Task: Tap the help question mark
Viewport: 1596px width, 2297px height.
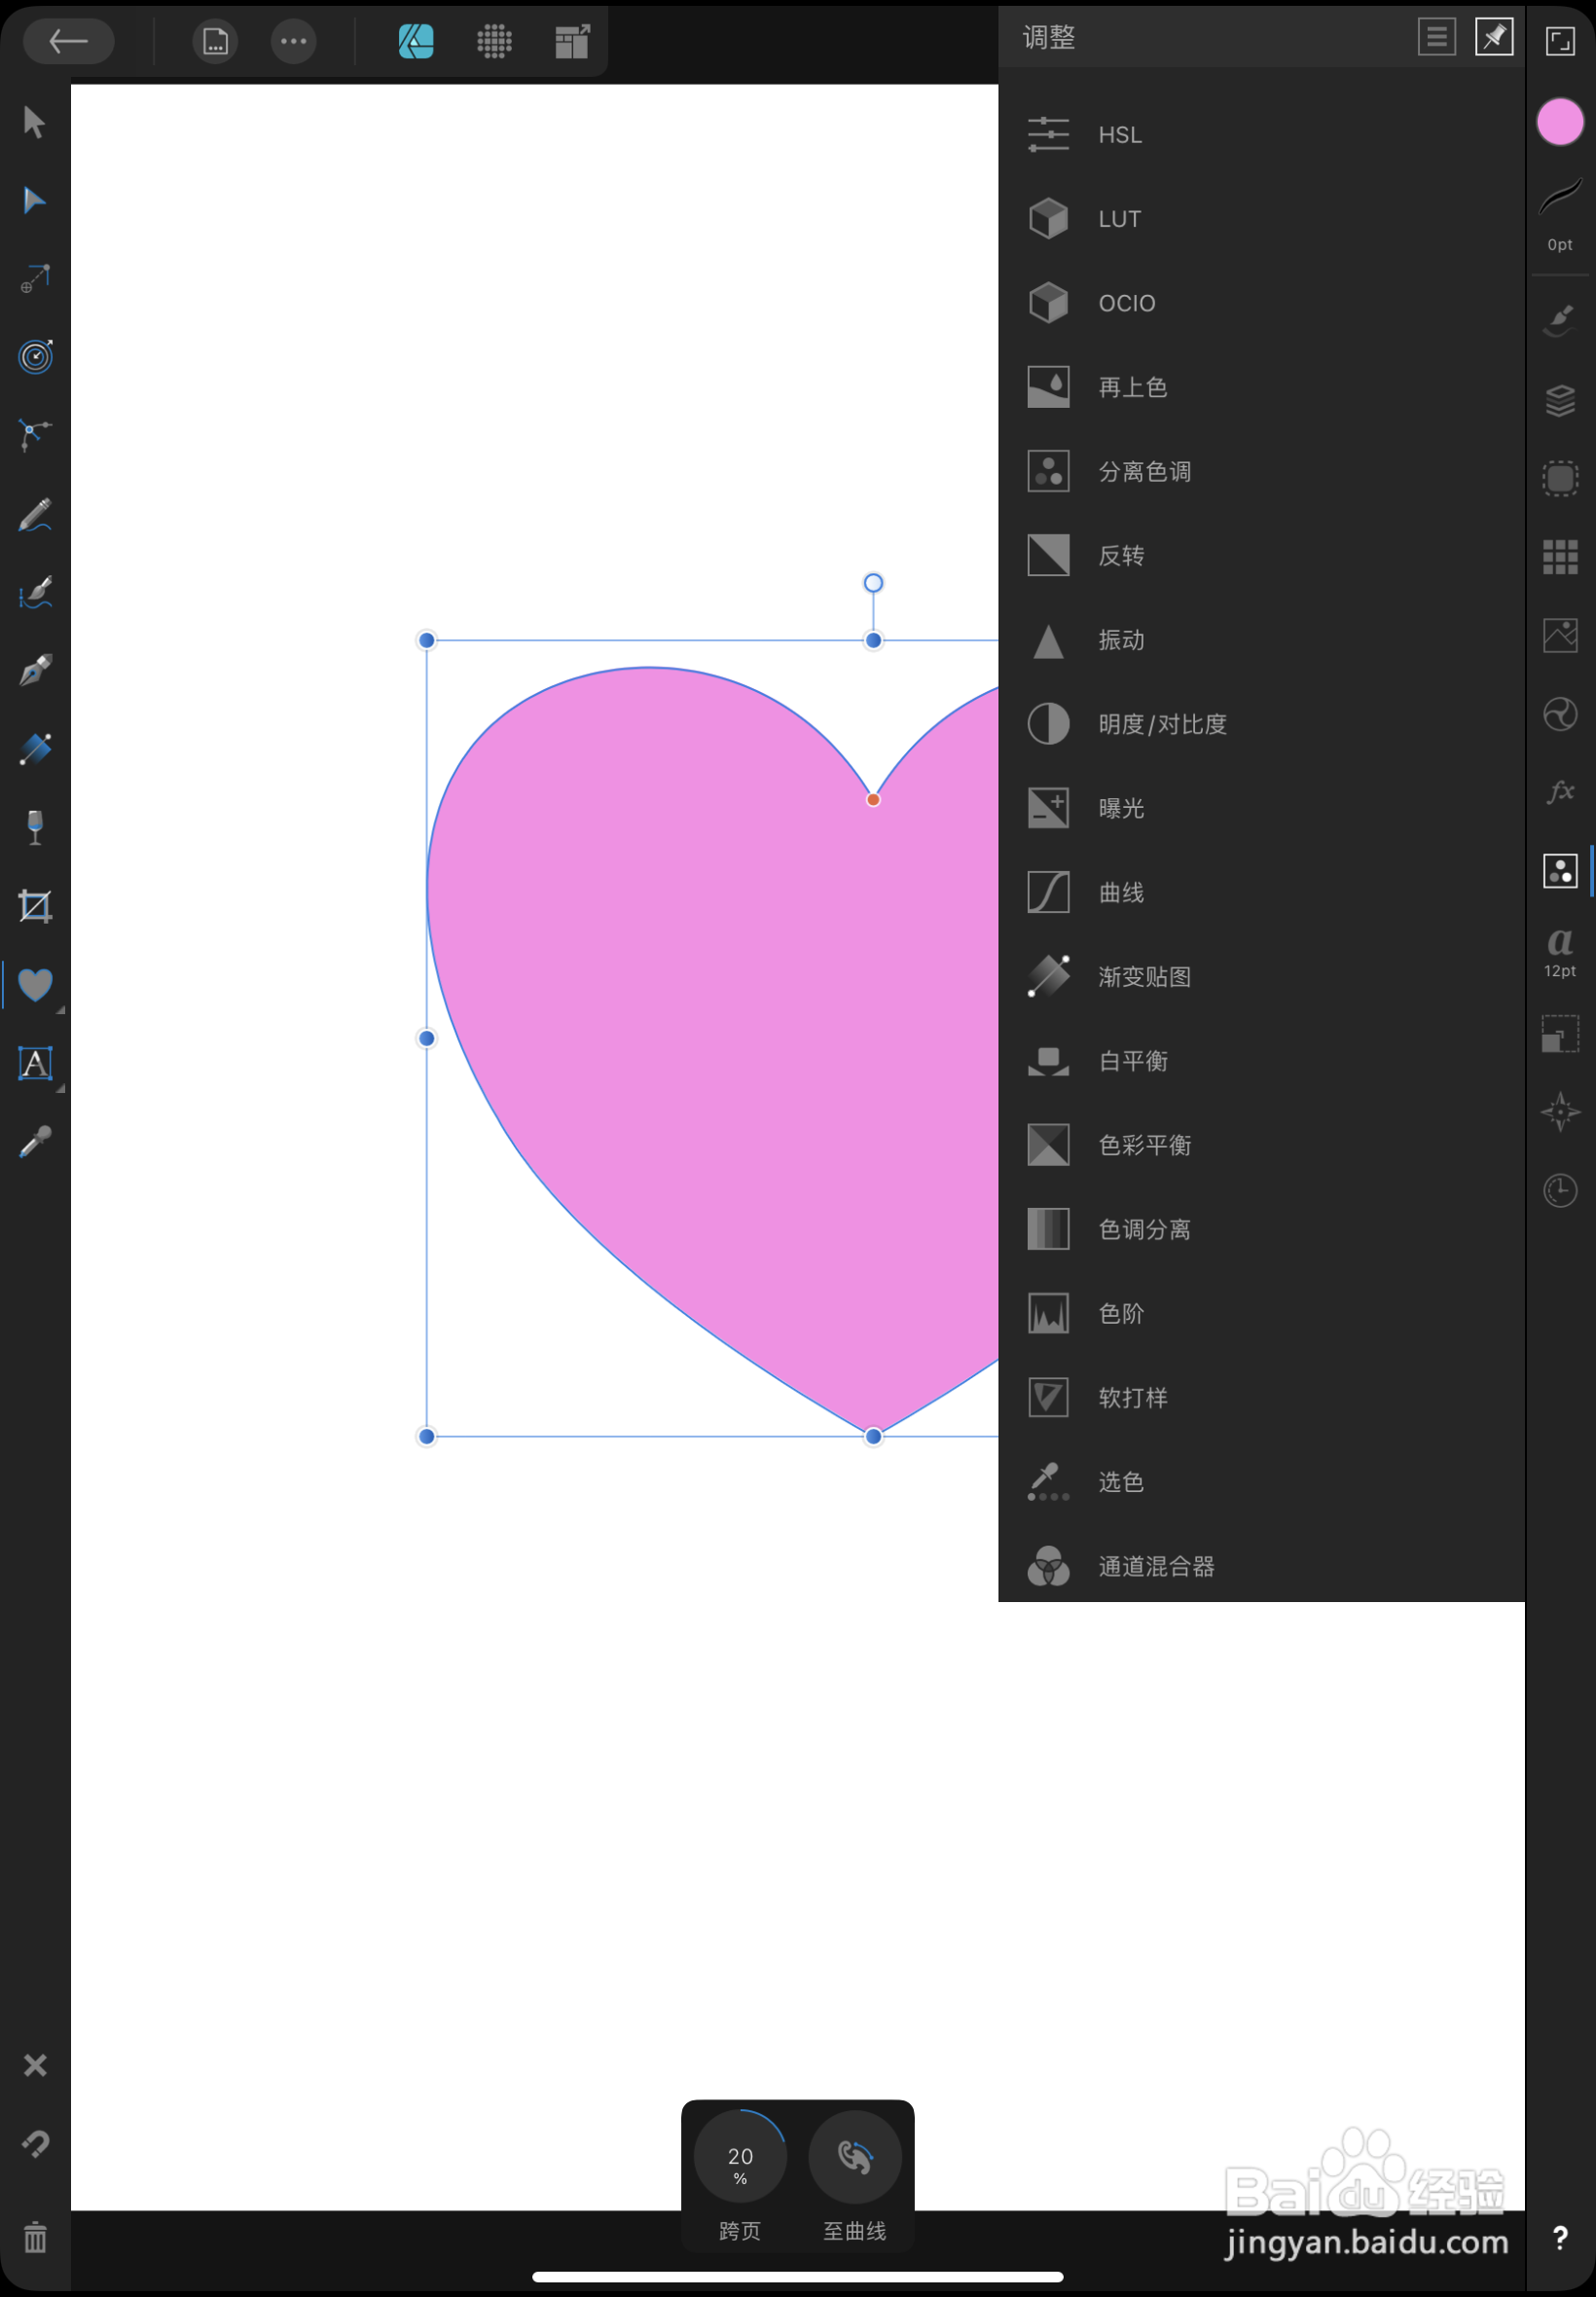Action: coord(1560,2238)
